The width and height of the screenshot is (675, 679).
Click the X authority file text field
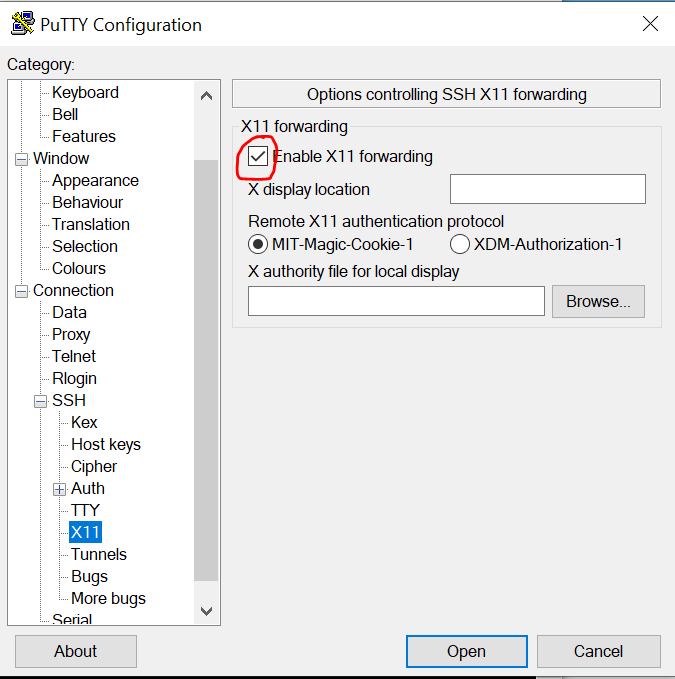tap(396, 301)
